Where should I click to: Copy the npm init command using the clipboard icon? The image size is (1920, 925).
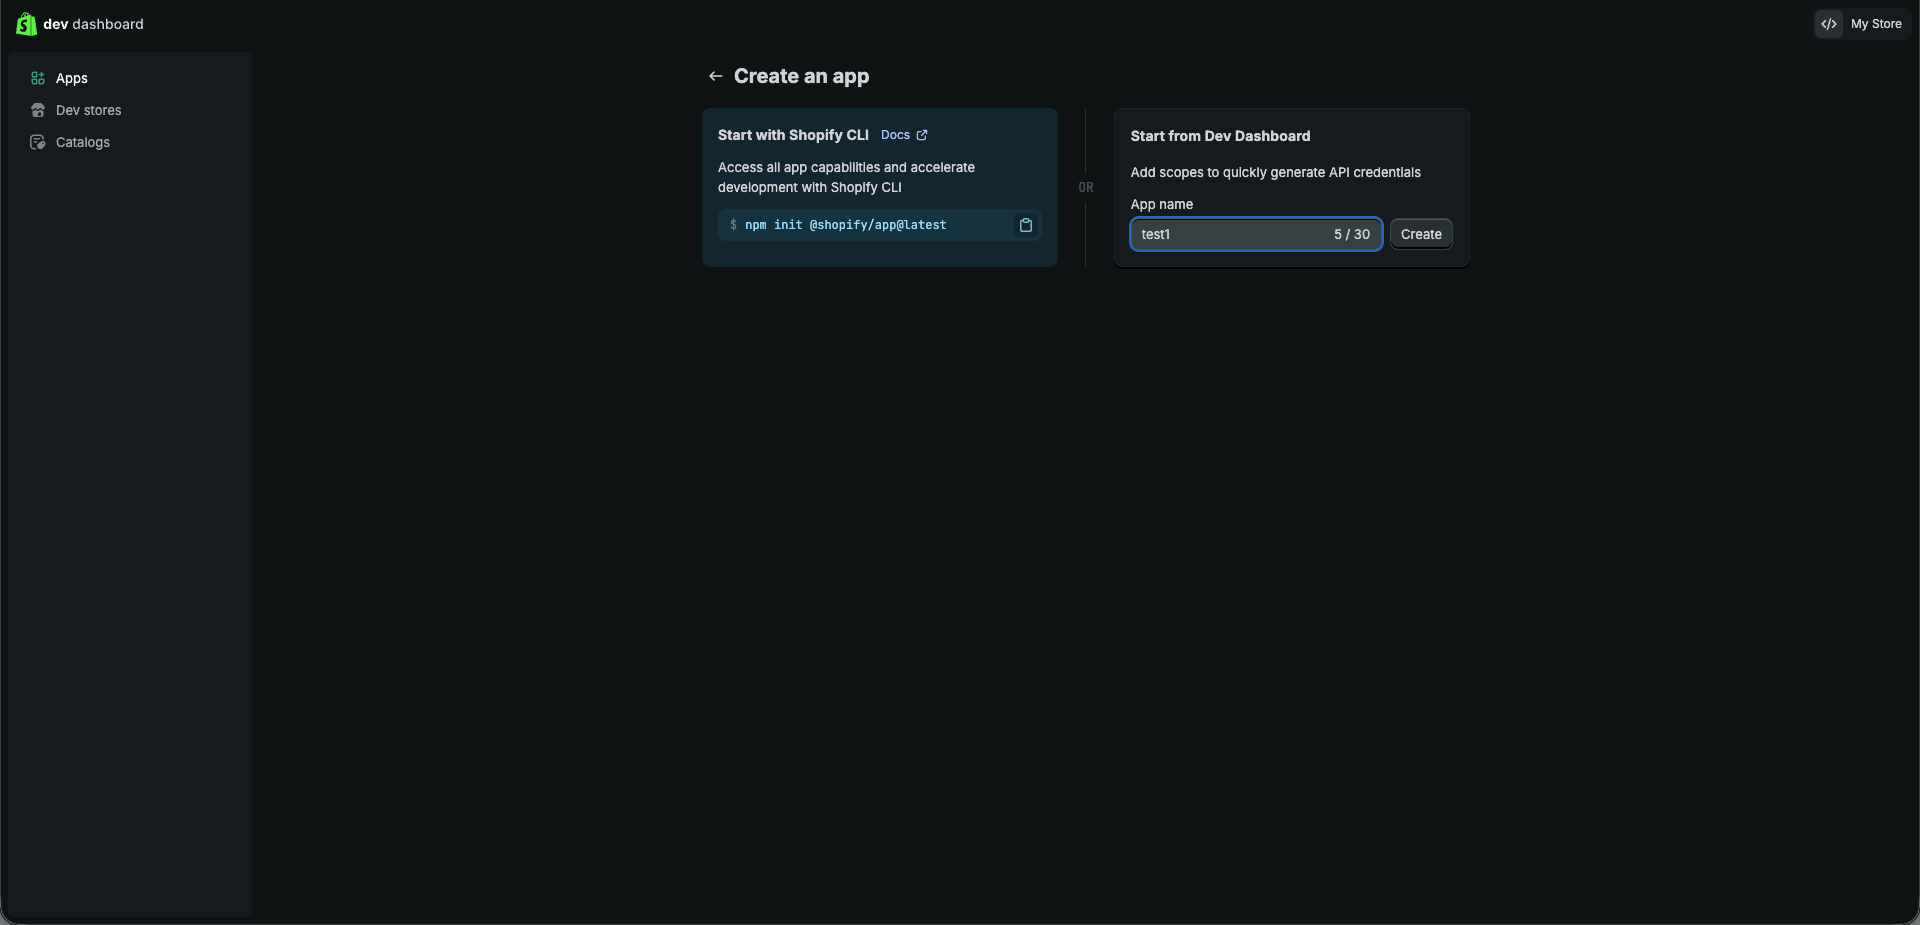[x=1026, y=225]
